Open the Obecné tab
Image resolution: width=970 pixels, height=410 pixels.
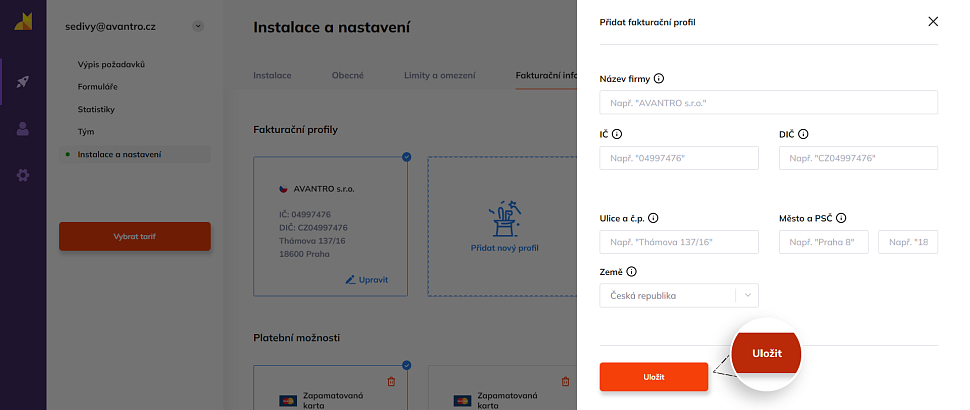coord(347,75)
